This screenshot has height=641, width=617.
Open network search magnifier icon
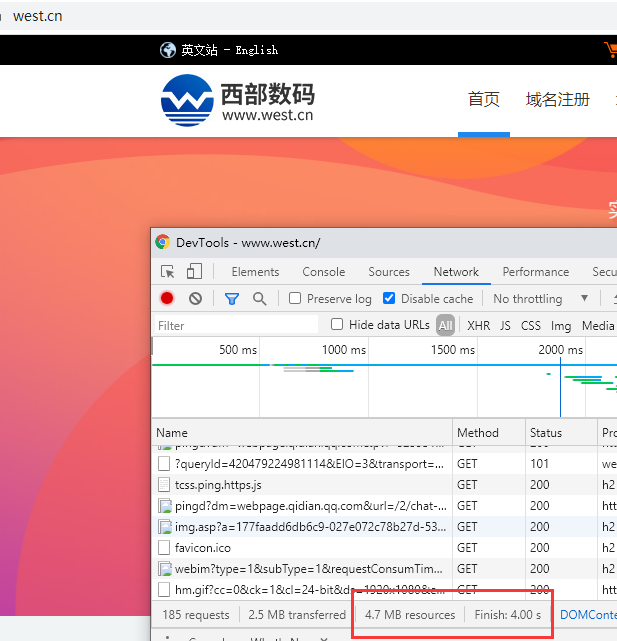pos(260,299)
